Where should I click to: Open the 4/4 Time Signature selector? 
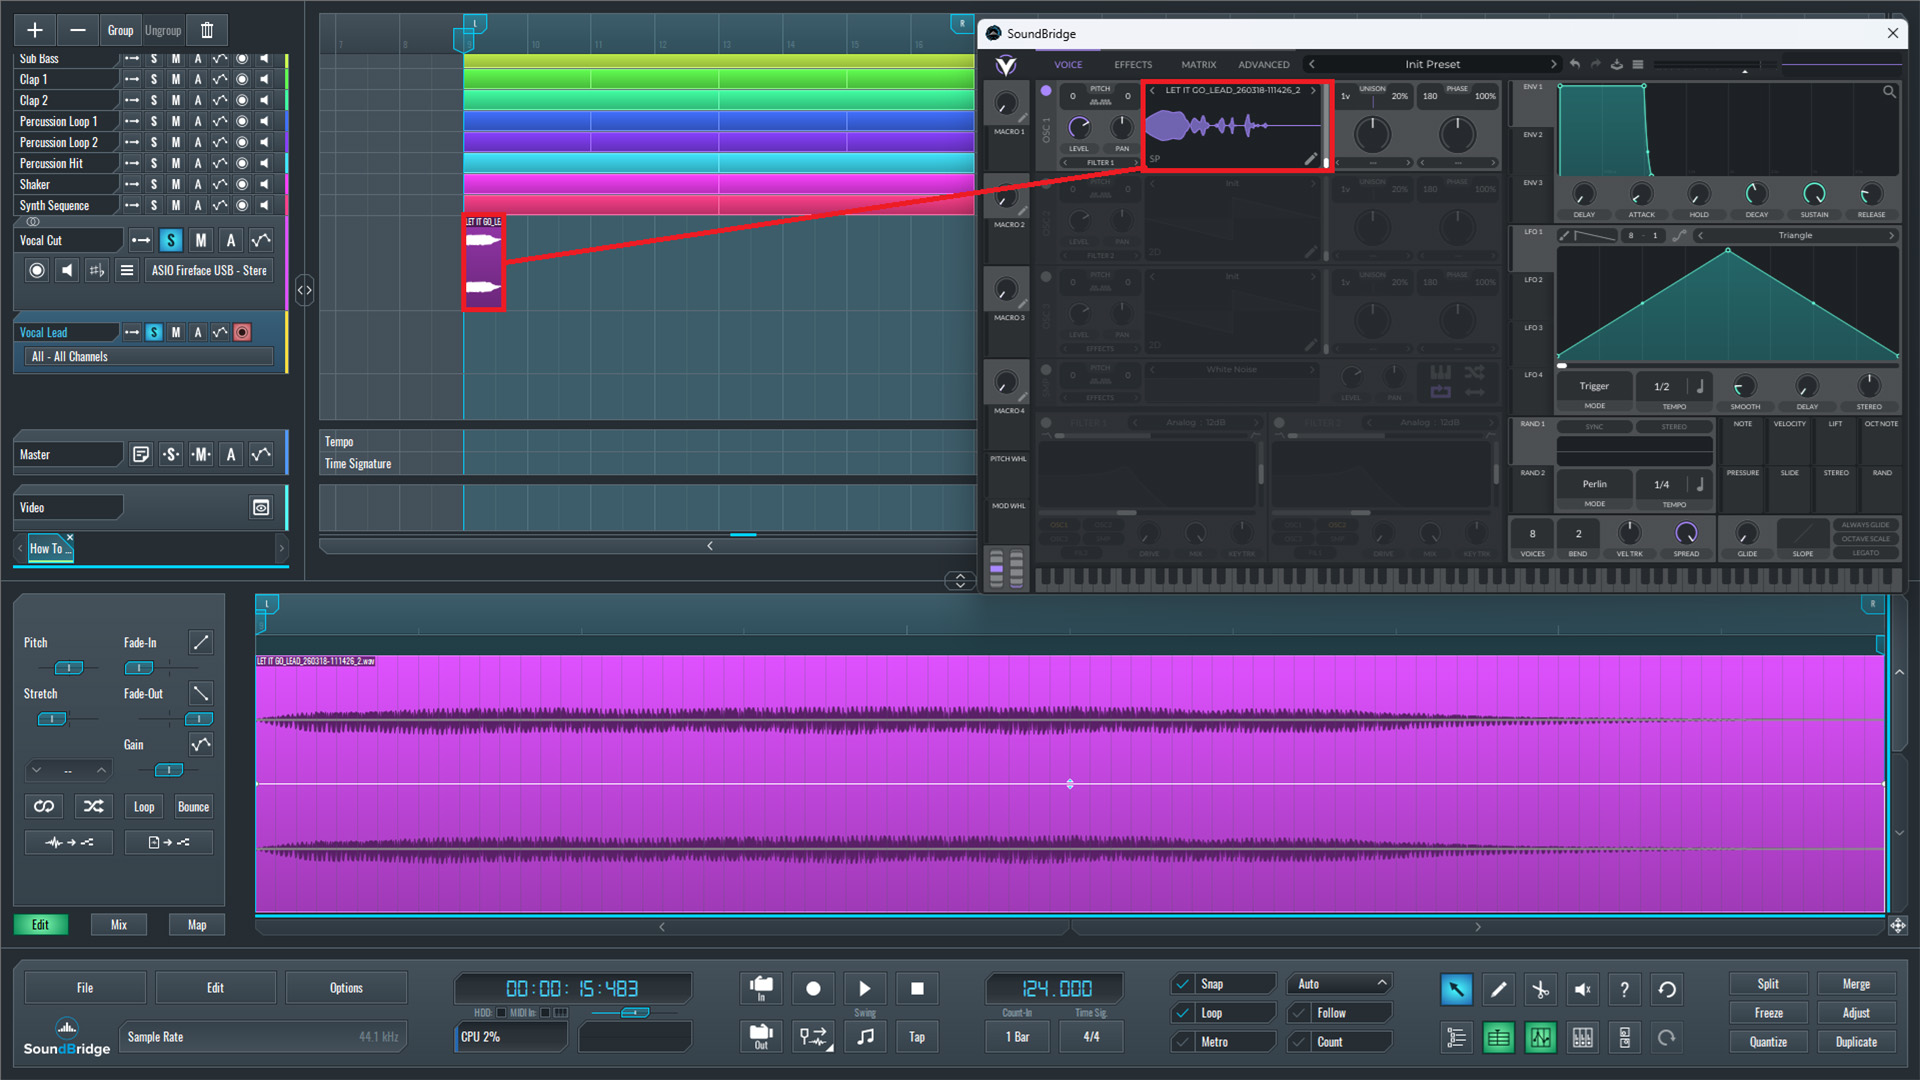1091,1037
